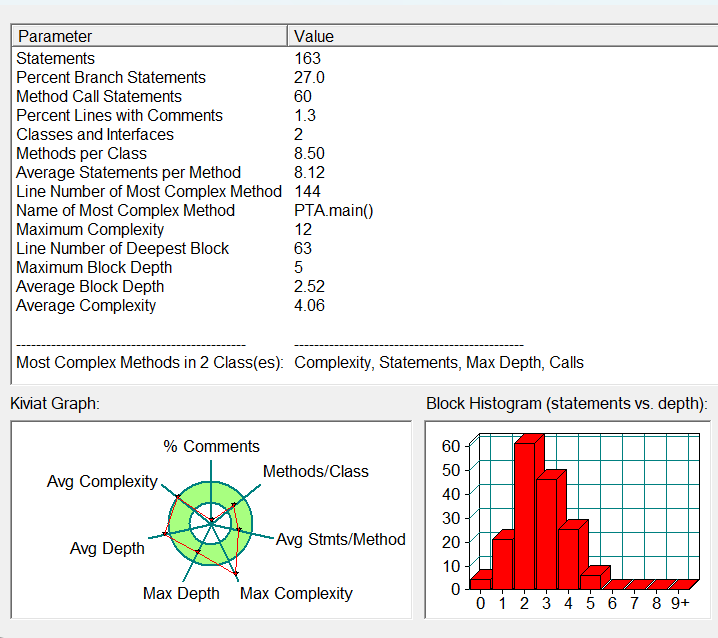718x638 pixels.
Task: Select Line Number of Most Complex Method
Action: pyautogui.click(x=149, y=191)
